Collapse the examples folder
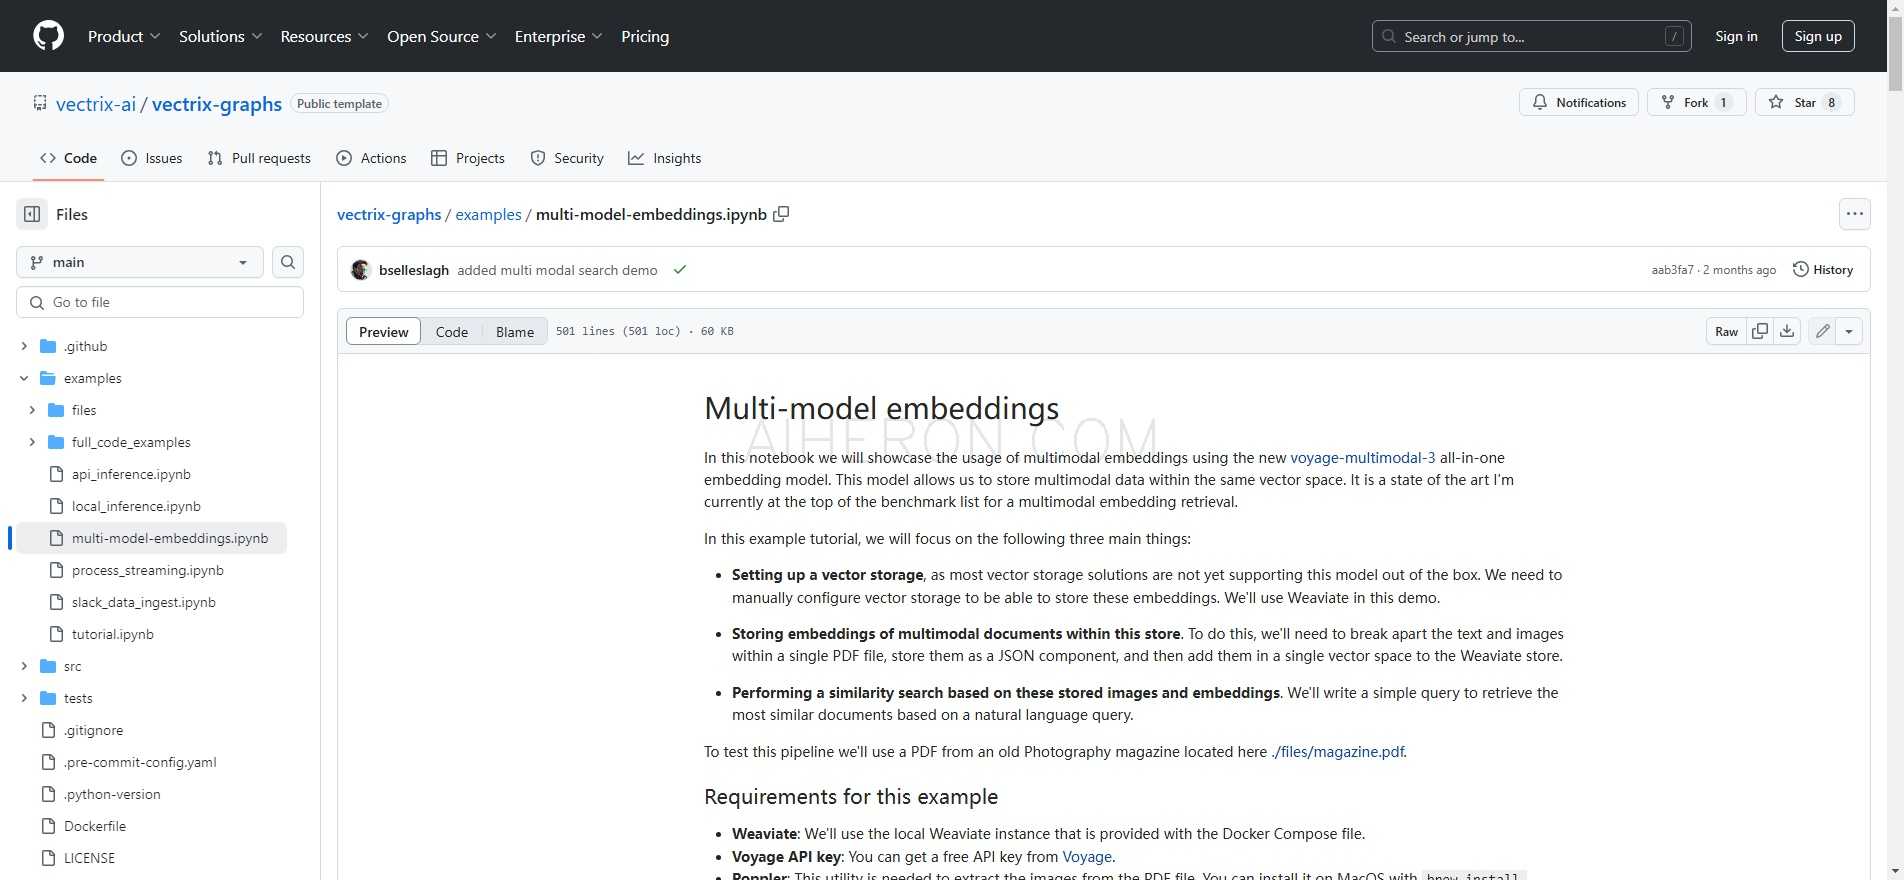 (24, 378)
